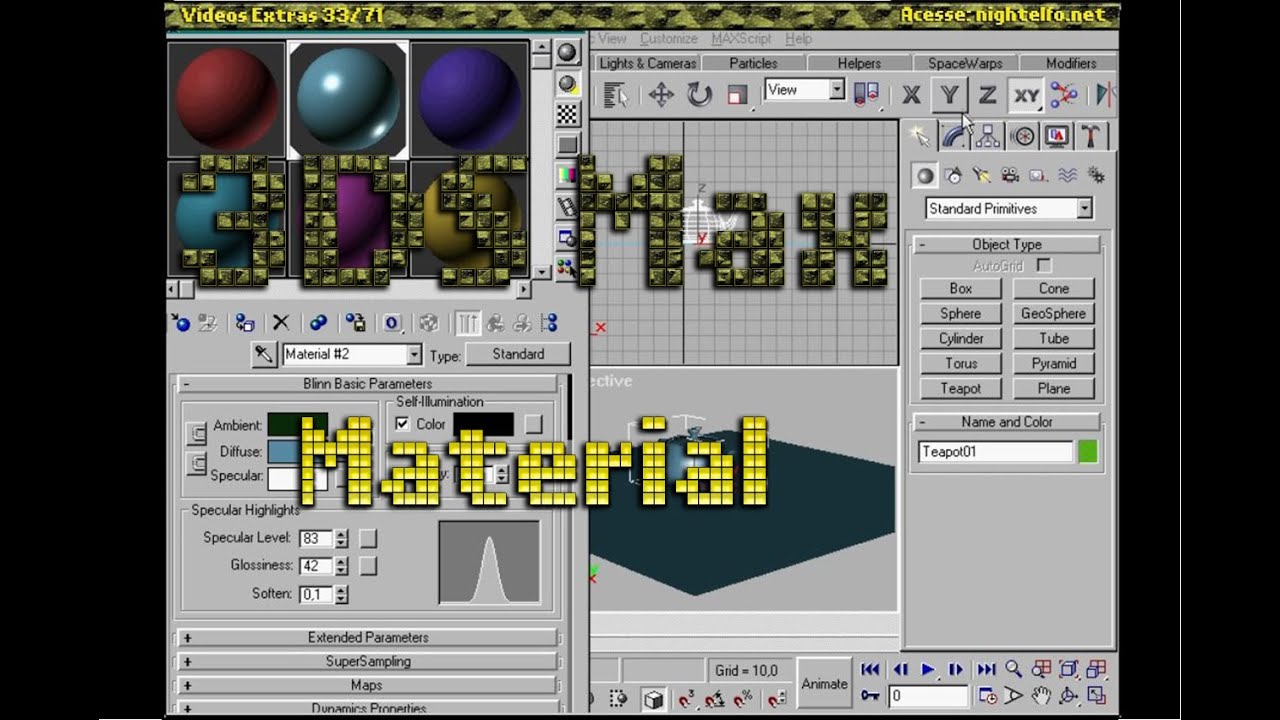Image resolution: width=1280 pixels, height=720 pixels.
Task: Click the Sample Type sphere icon
Action: [x=567, y=52]
